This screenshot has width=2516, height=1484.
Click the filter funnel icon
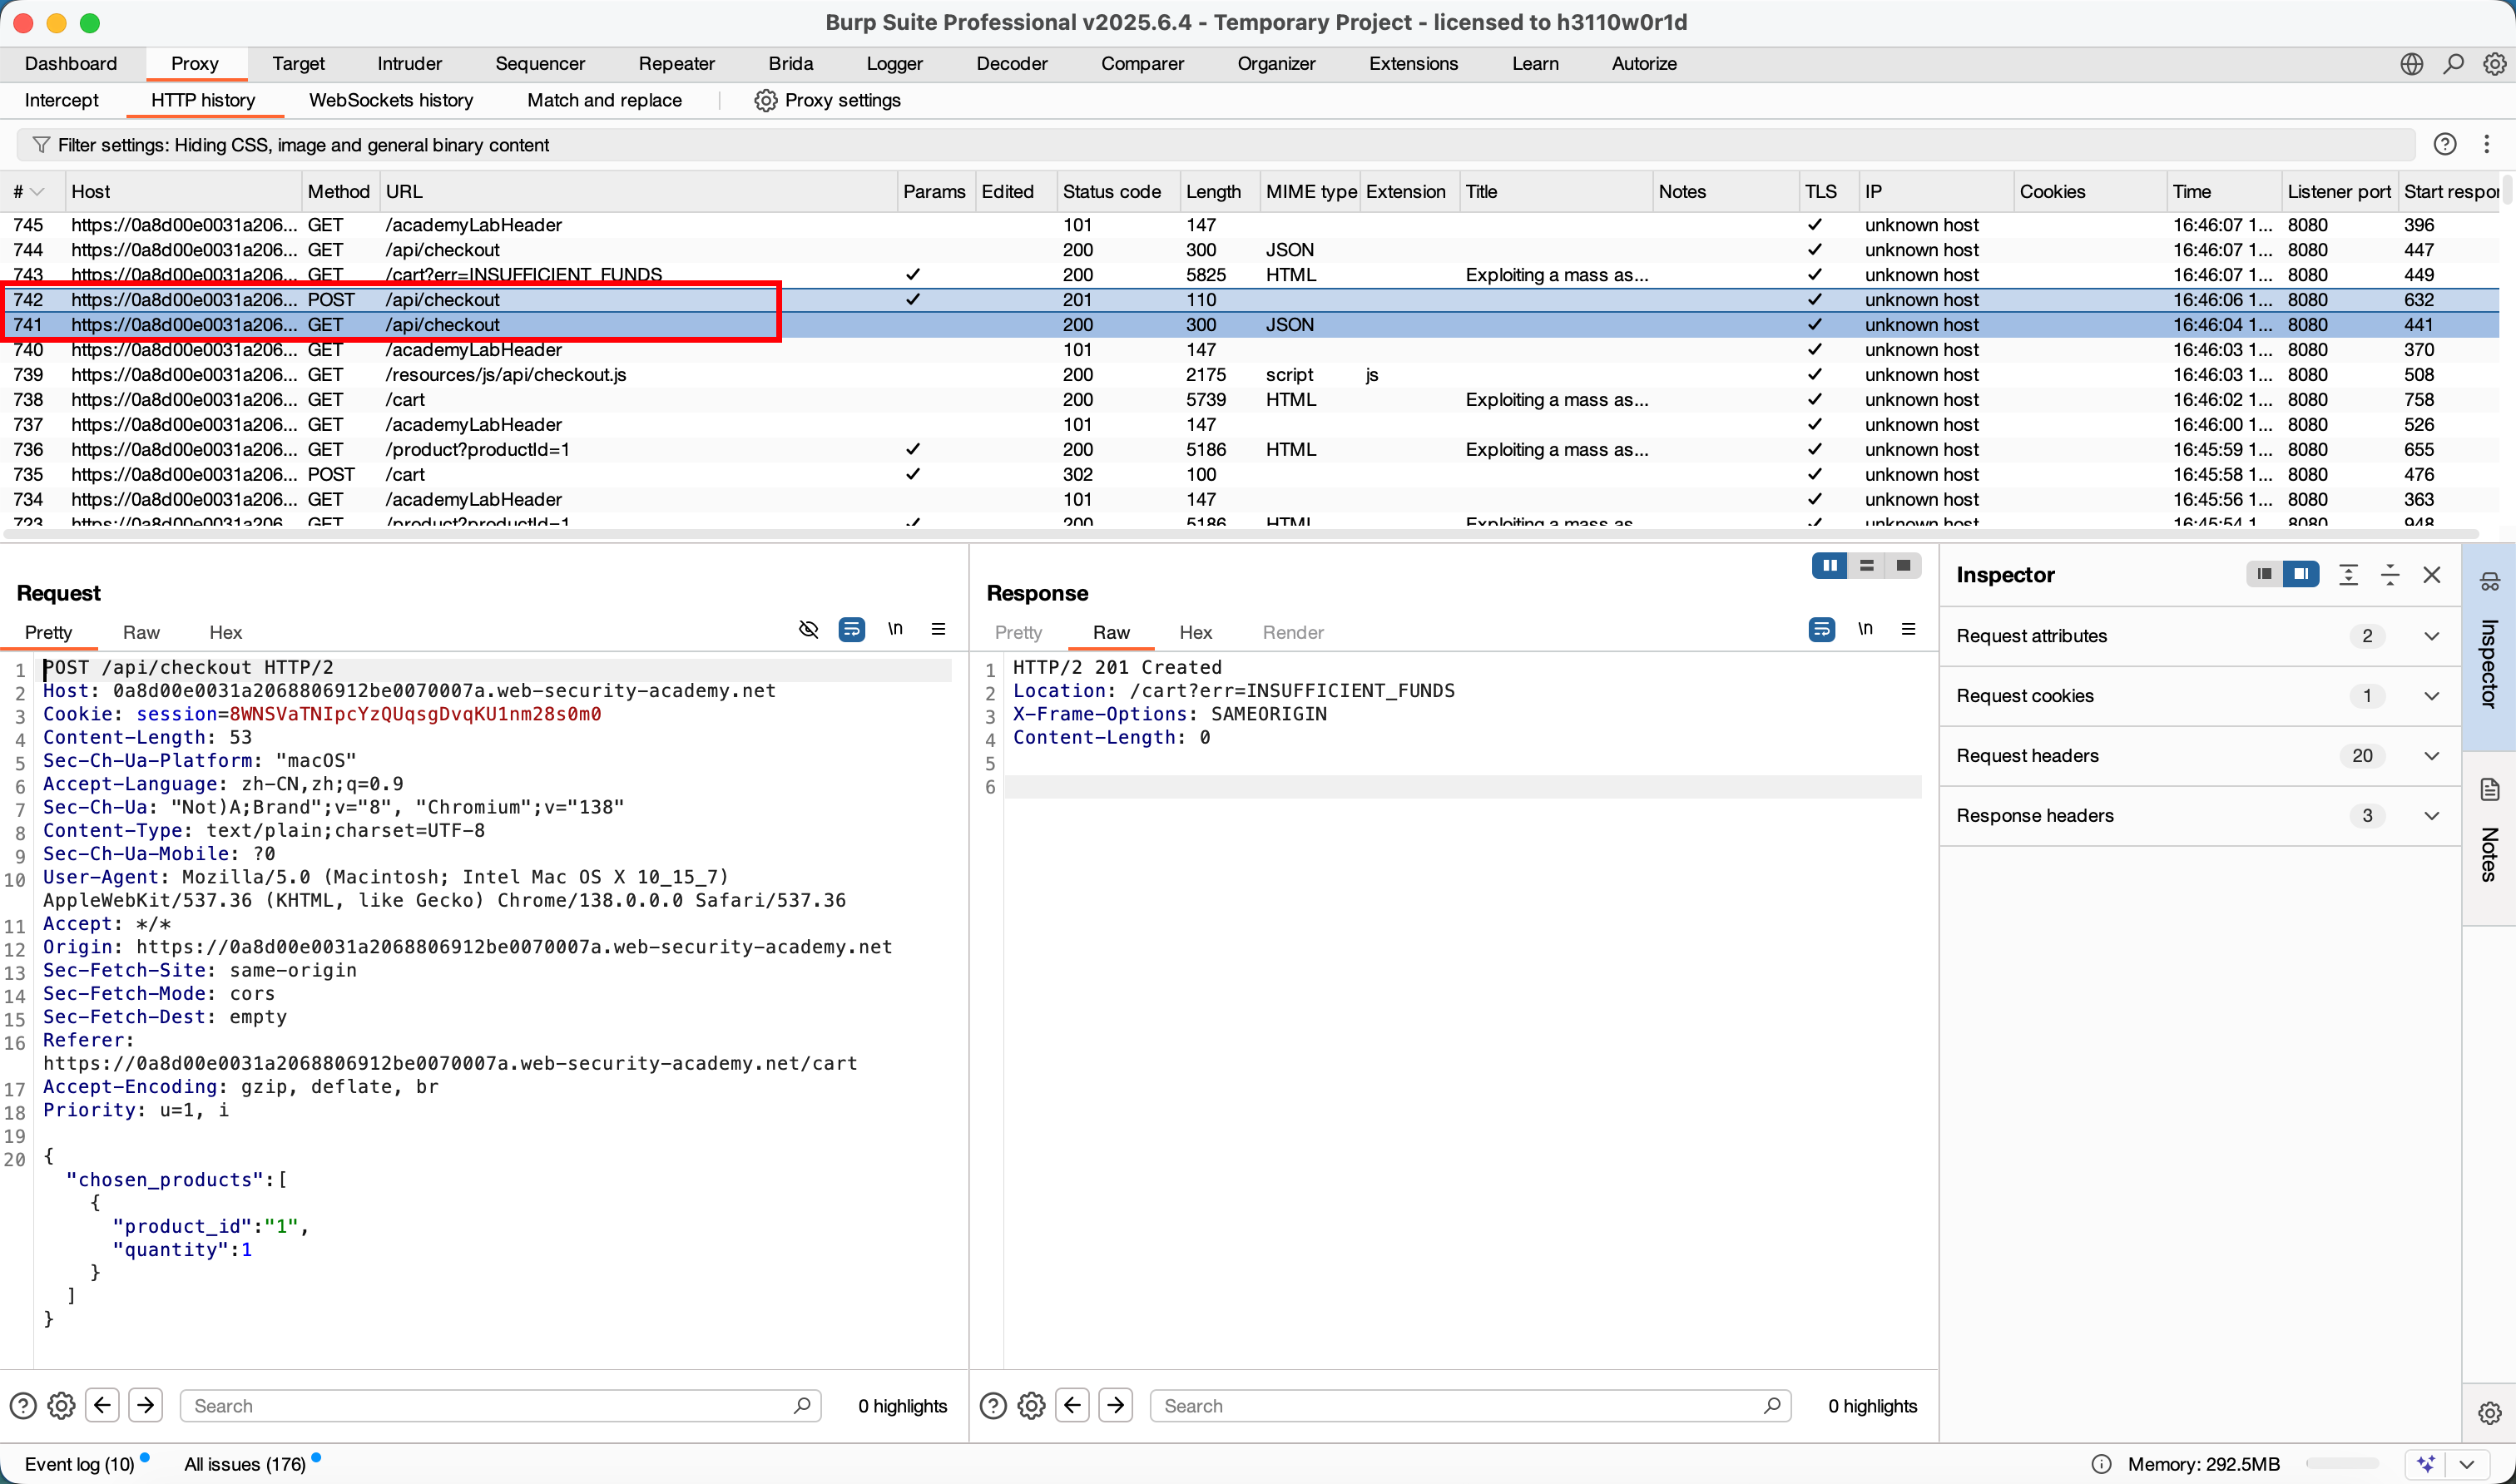click(41, 145)
